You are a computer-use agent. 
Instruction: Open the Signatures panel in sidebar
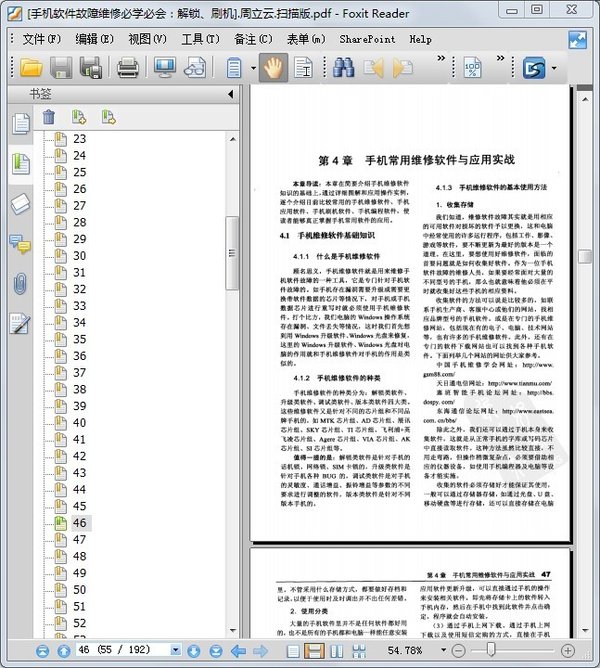point(20,324)
